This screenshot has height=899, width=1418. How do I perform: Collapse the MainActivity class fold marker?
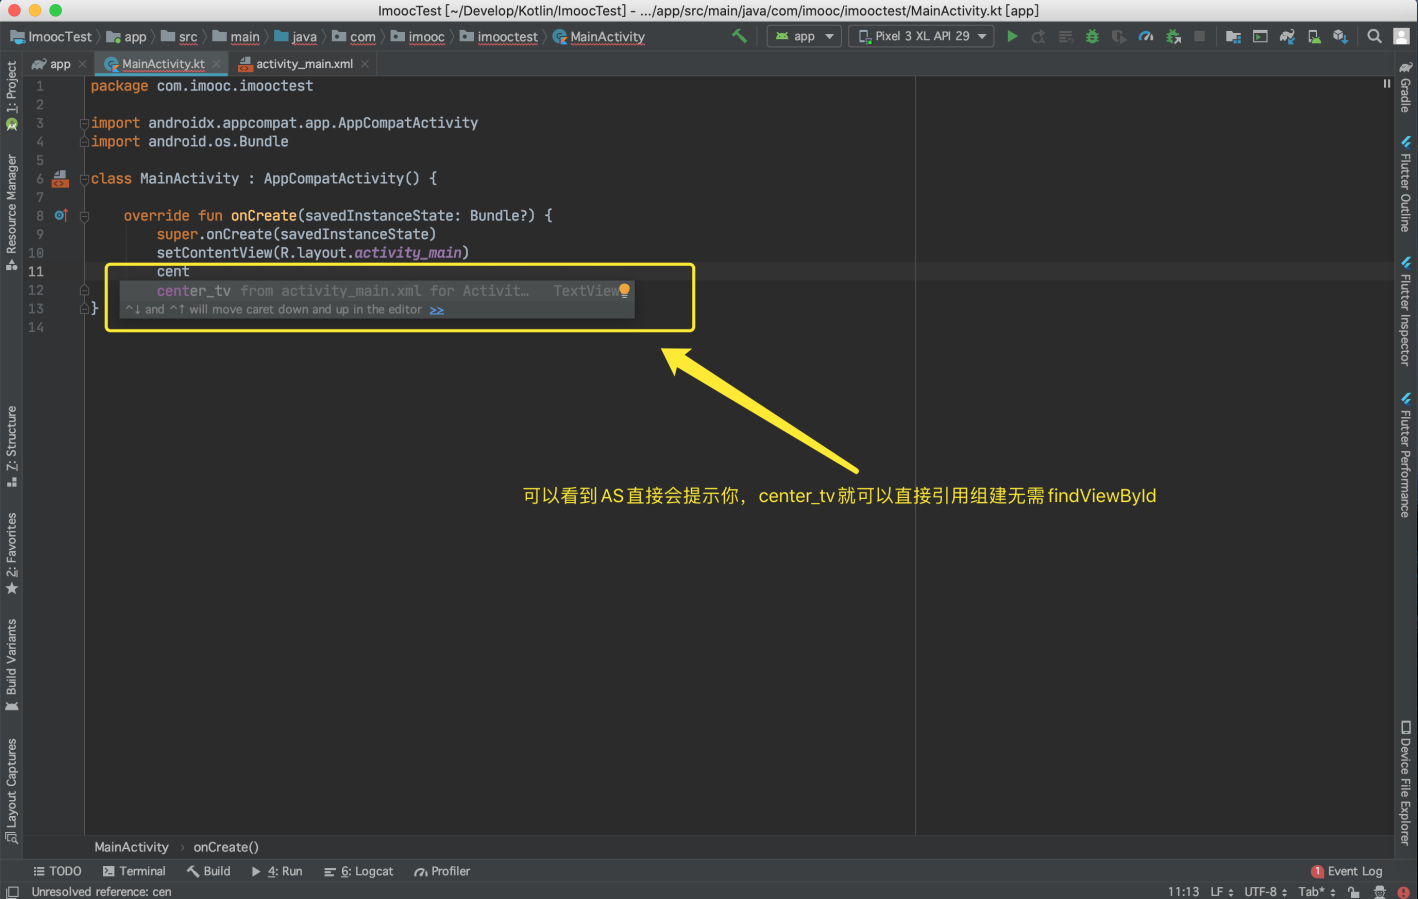pyautogui.click(x=85, y=179)
